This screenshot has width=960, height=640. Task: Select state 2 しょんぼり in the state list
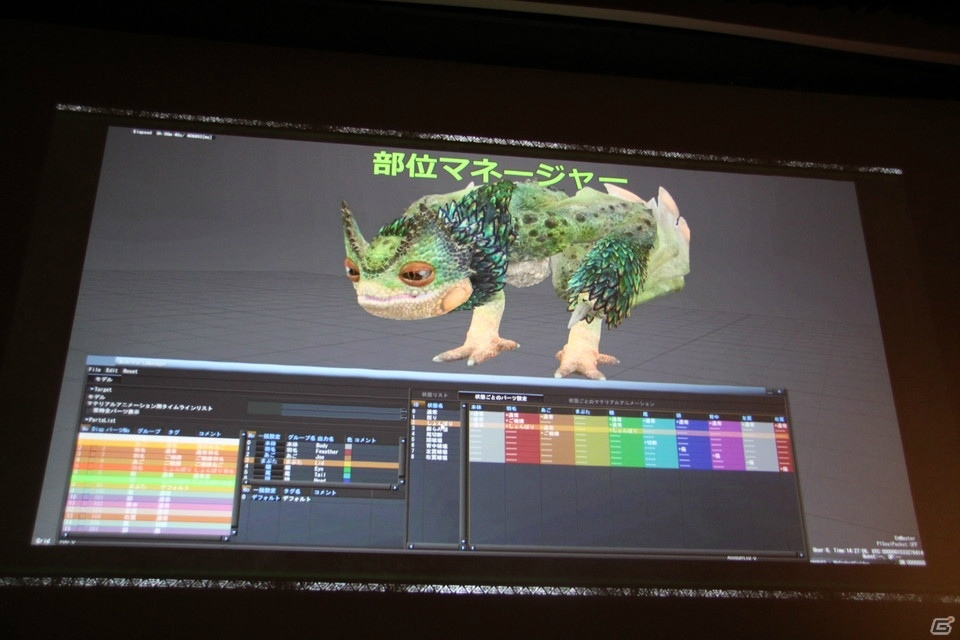pos(435,424)
